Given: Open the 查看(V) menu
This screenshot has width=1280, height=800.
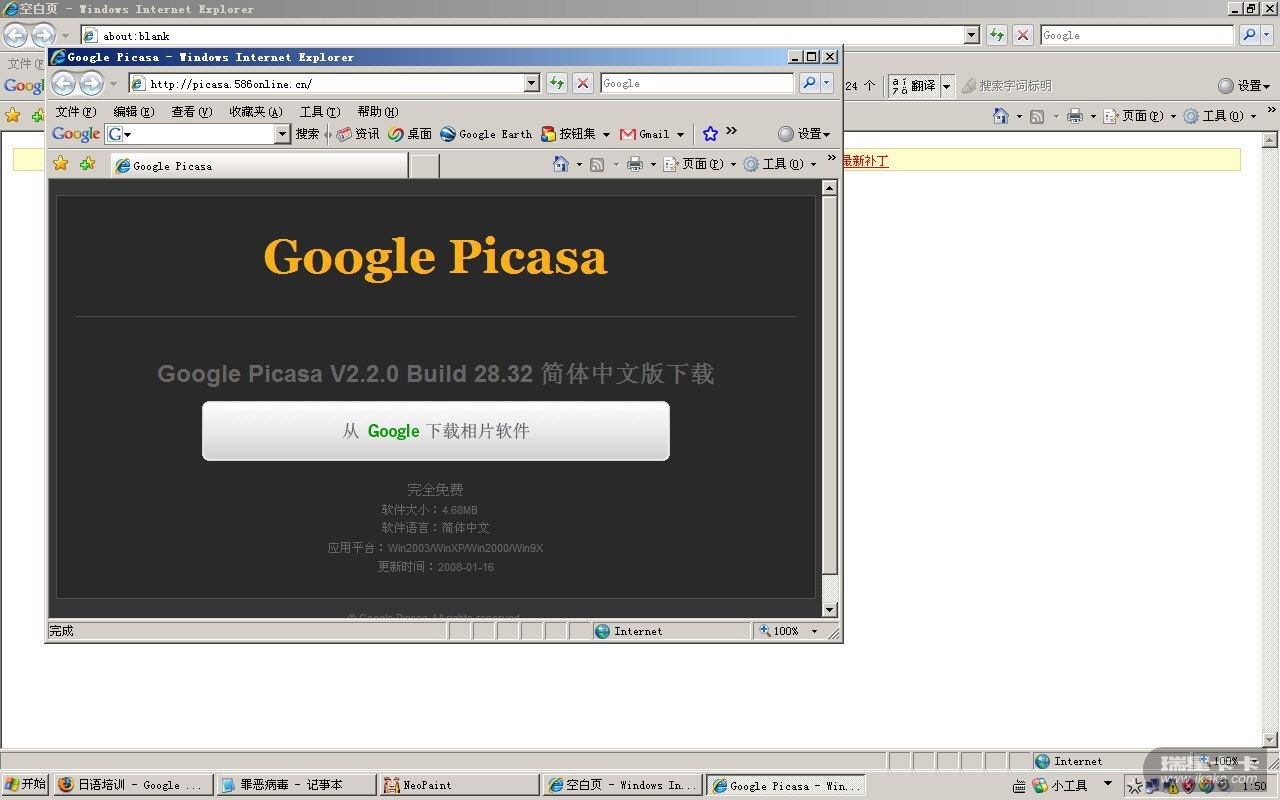Looking at the screenshot, I should [191, 112].
